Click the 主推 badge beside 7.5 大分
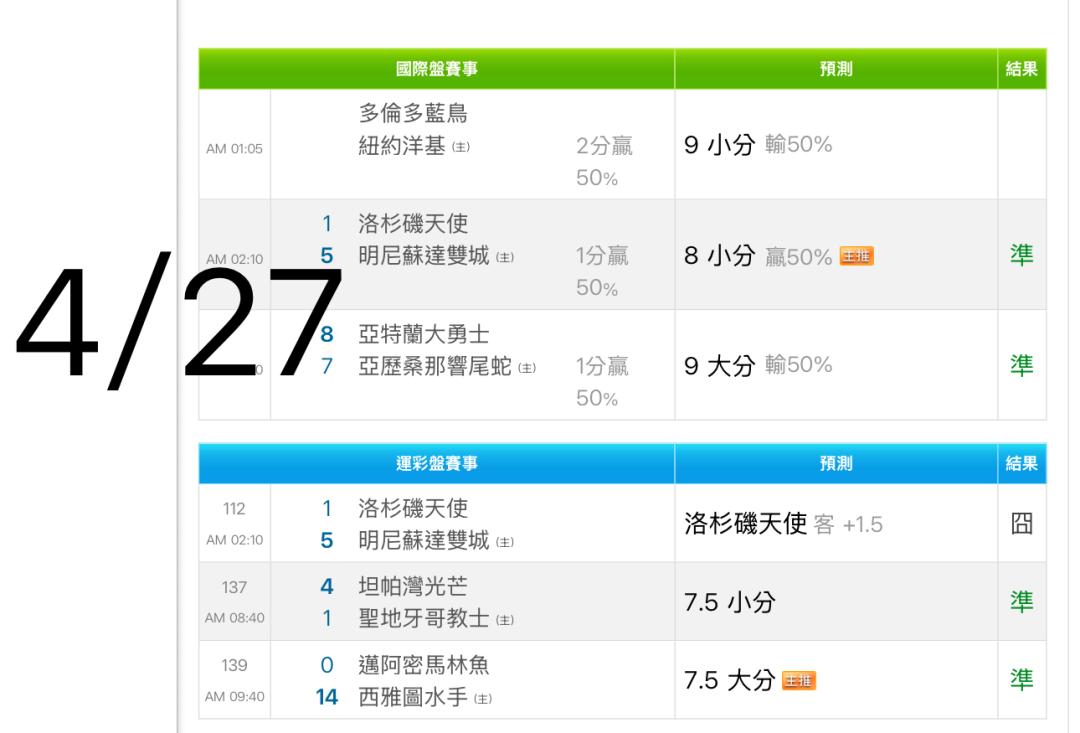The width and height of the screenshot is (1080, 733). (799, 681)
